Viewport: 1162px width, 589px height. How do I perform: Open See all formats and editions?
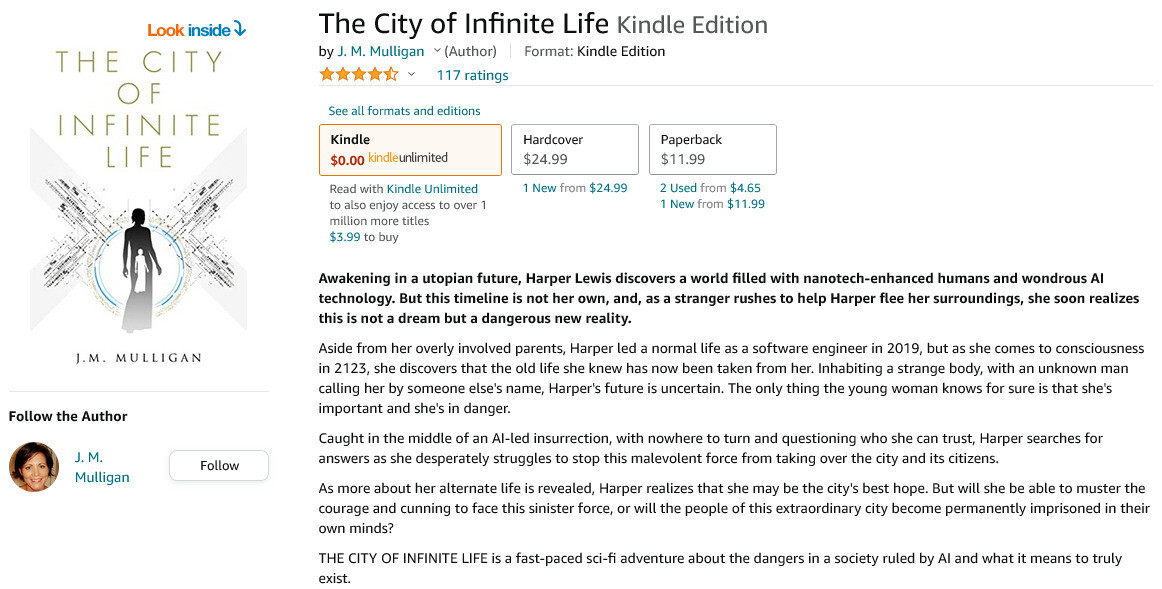tap(404, 111)
